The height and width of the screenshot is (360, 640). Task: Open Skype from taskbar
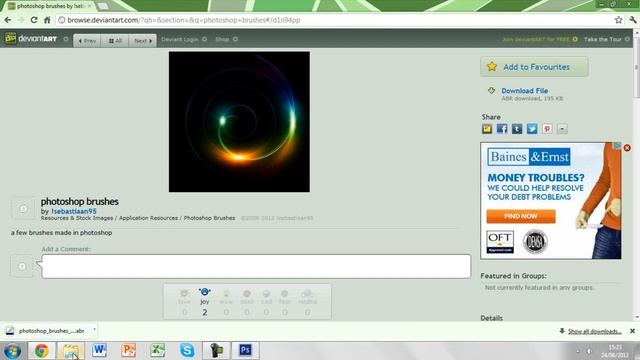coord(187,350)
